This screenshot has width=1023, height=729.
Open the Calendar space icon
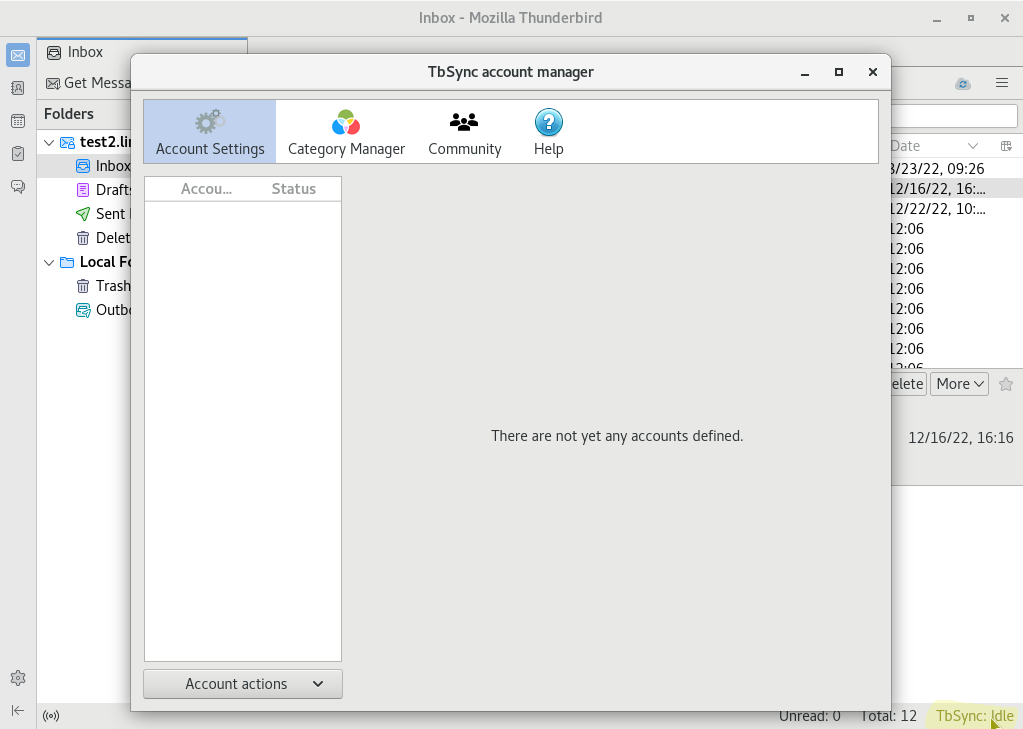(x=18, y=121)
